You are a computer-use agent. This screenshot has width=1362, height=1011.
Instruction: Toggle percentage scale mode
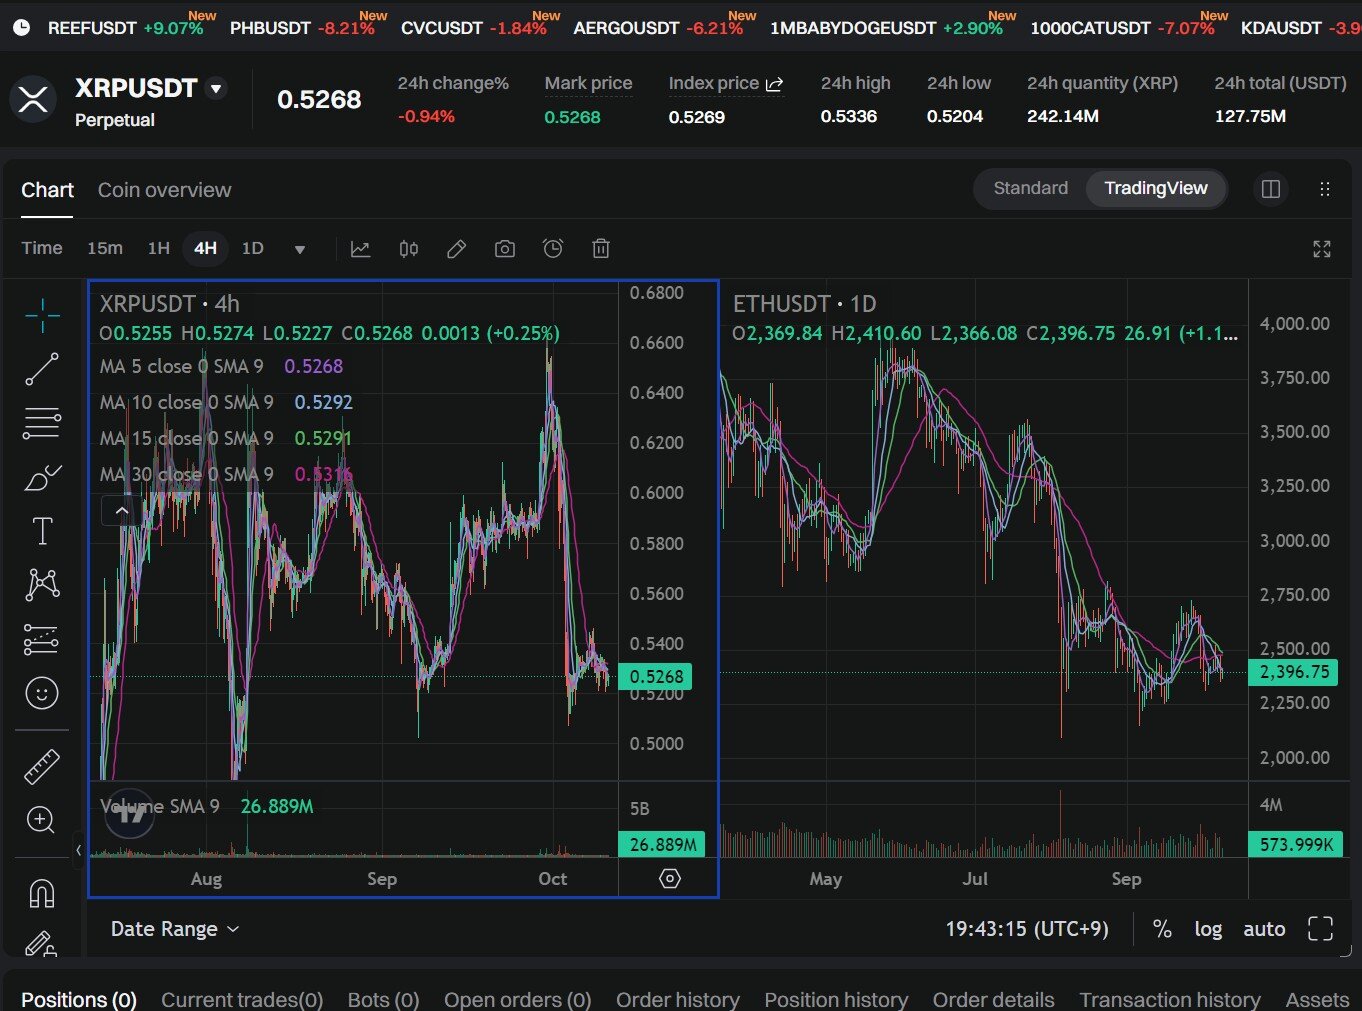(1162, 929)
